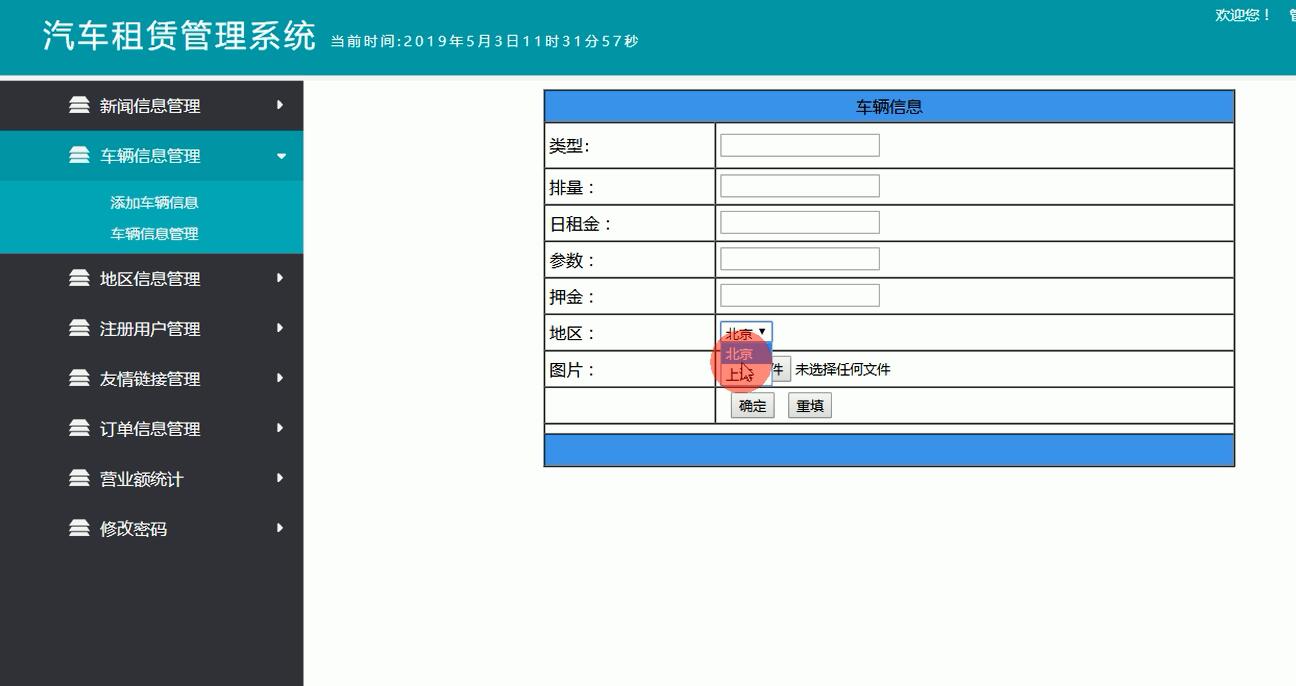Open the 新闻信息管理 menu

pyautogui.click(x=151, y=106)
